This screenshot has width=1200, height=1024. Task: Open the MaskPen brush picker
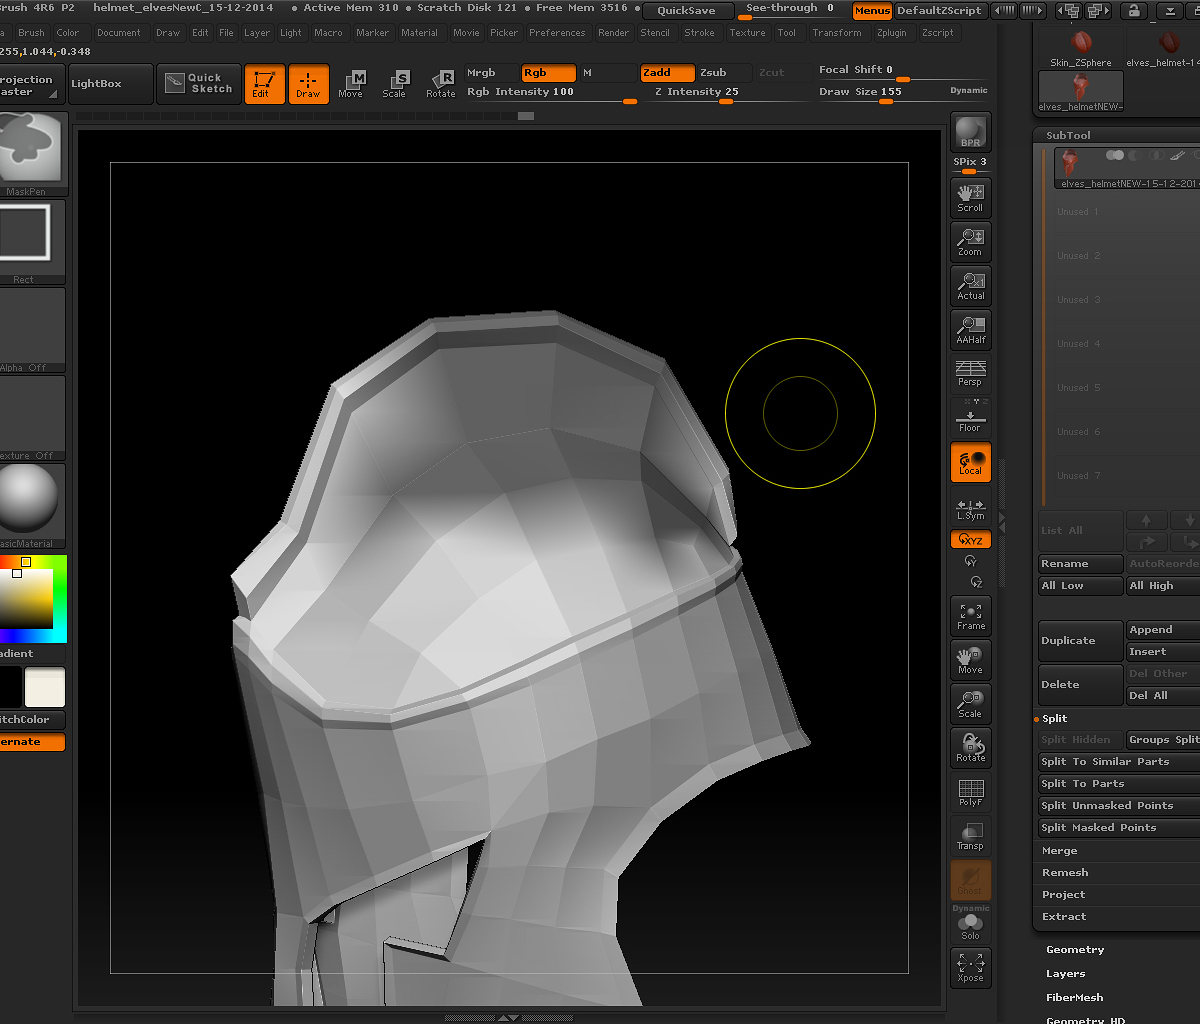click(32, 153)
